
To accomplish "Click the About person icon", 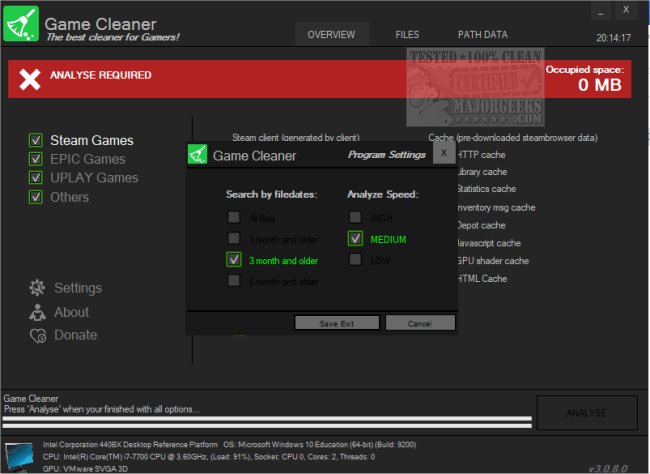I will coord(37,312).
